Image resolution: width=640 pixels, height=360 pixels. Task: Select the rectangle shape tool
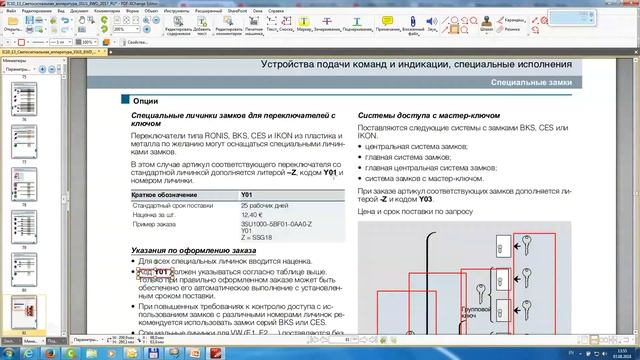(x=454, y=29)
